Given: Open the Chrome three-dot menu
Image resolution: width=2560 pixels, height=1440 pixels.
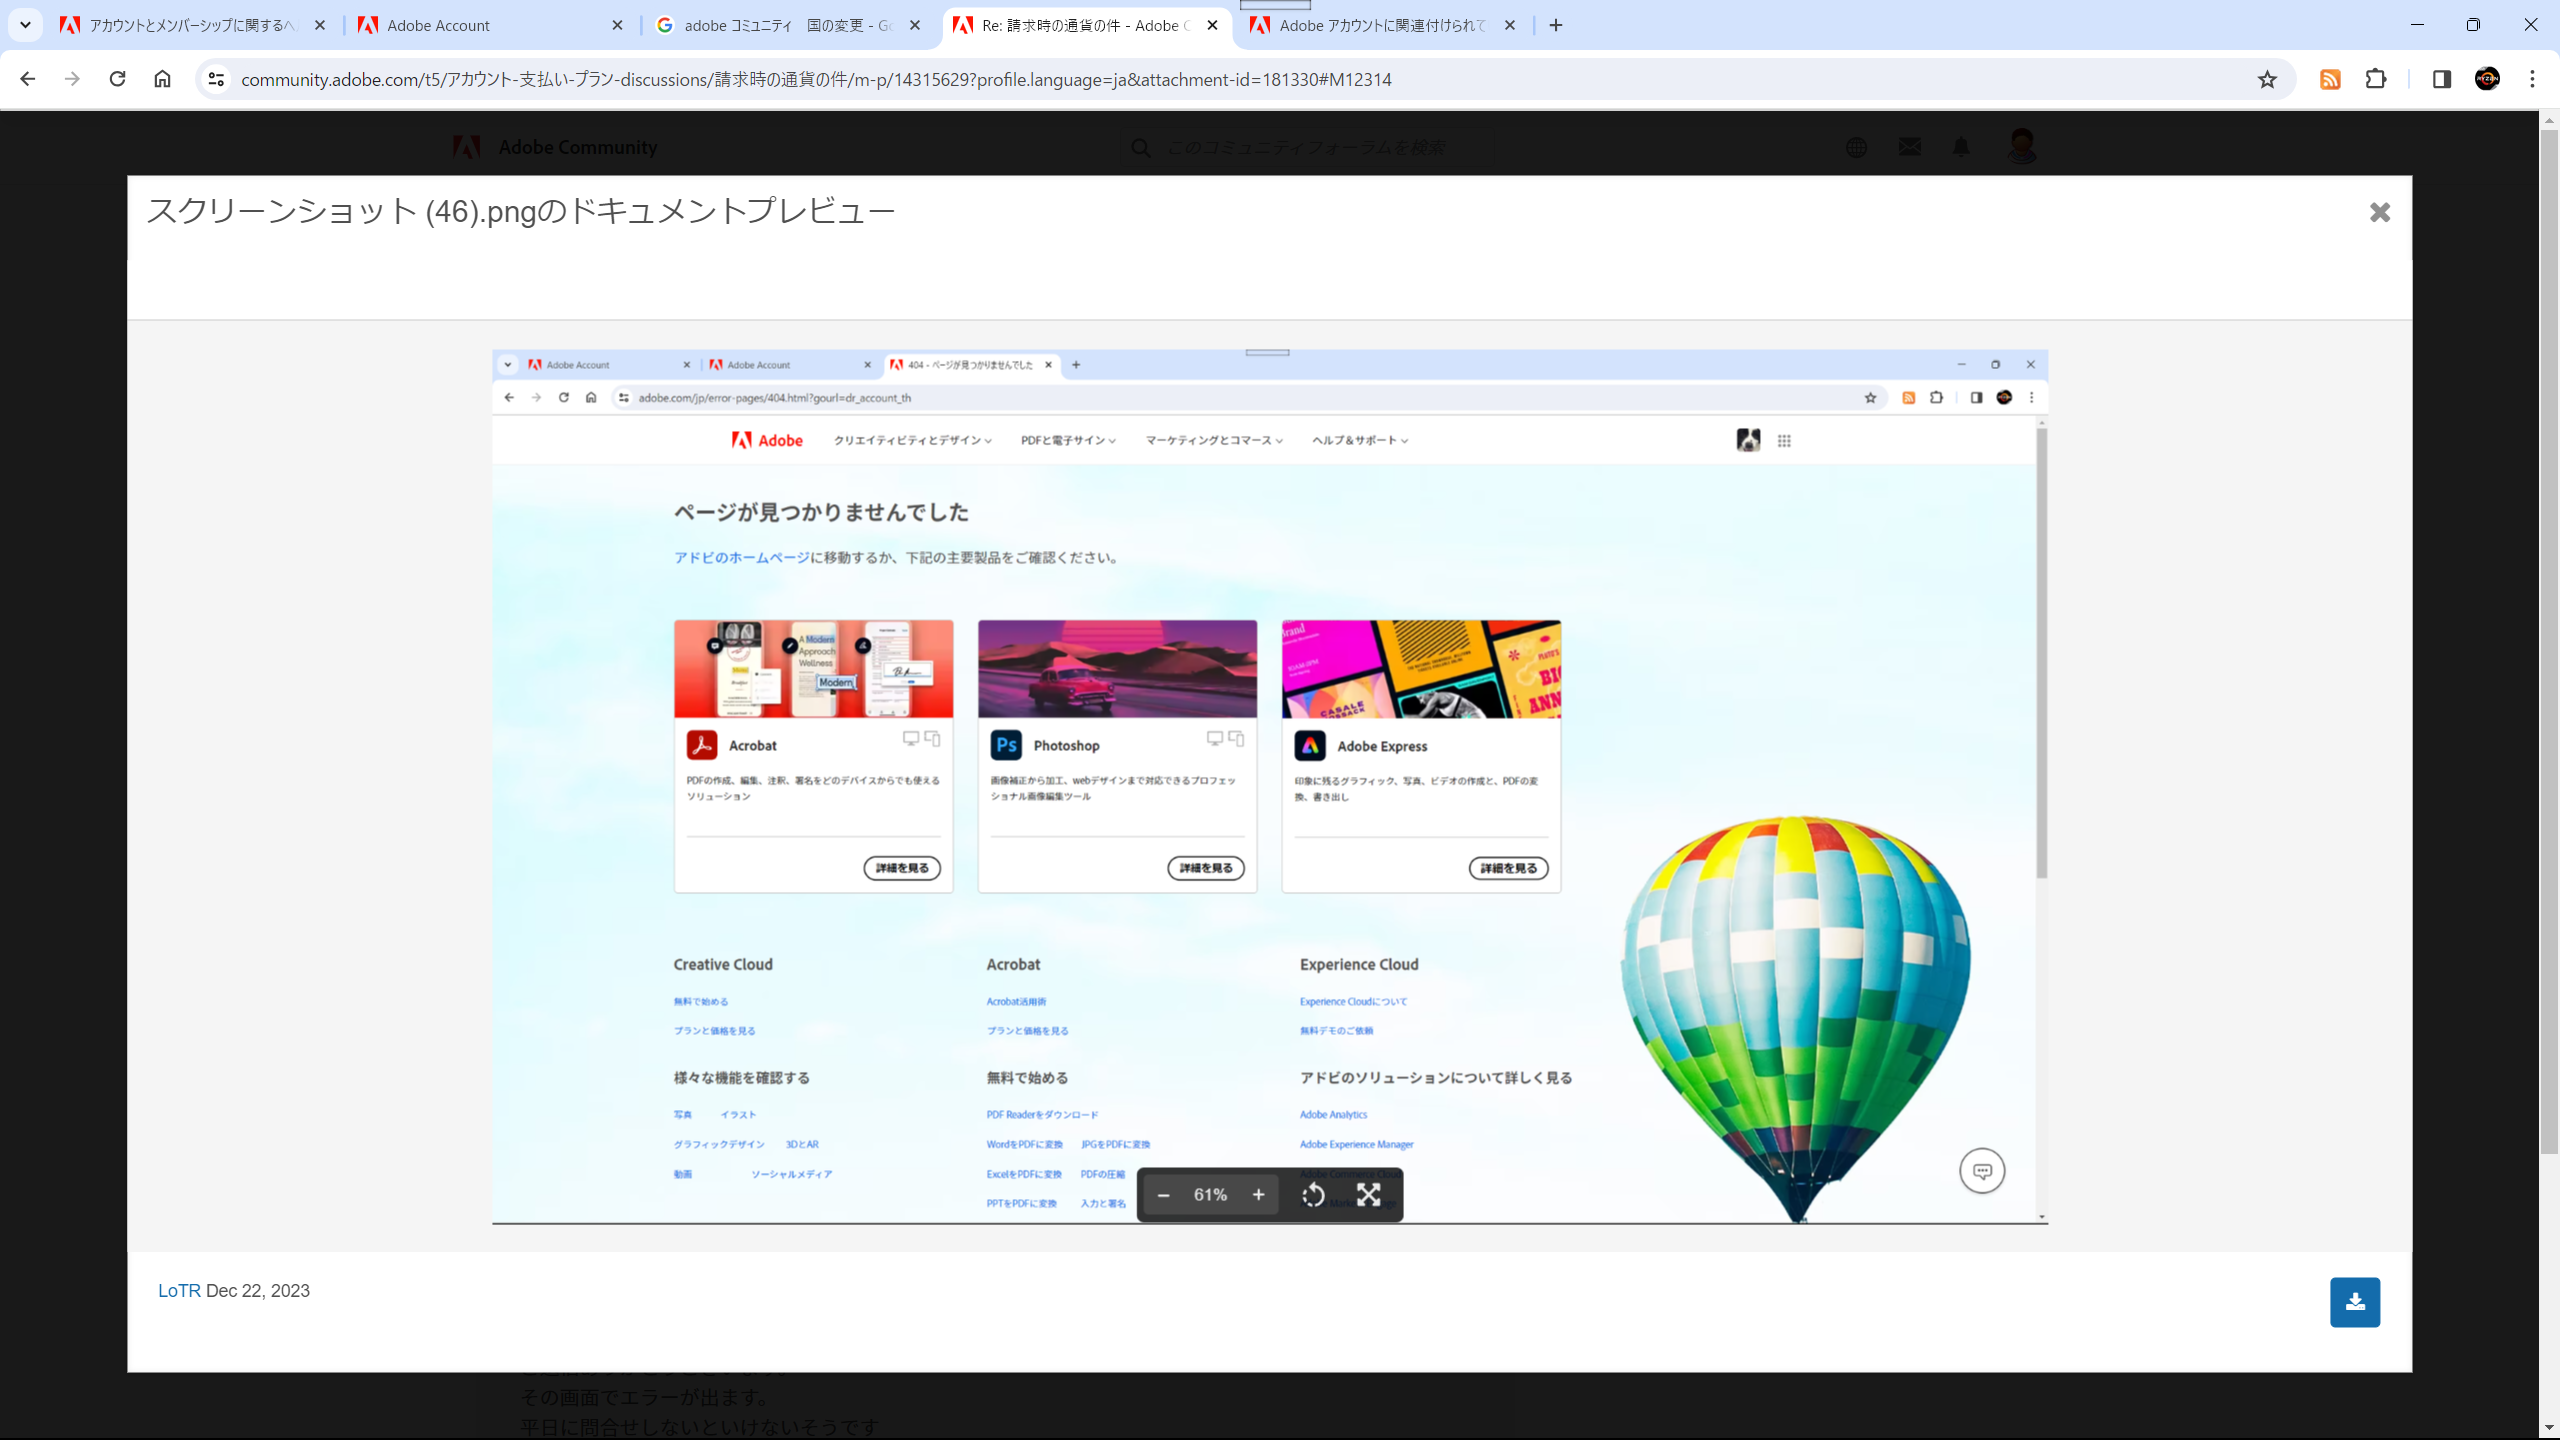Looking at the screenshot, I should coord(2532,79).
